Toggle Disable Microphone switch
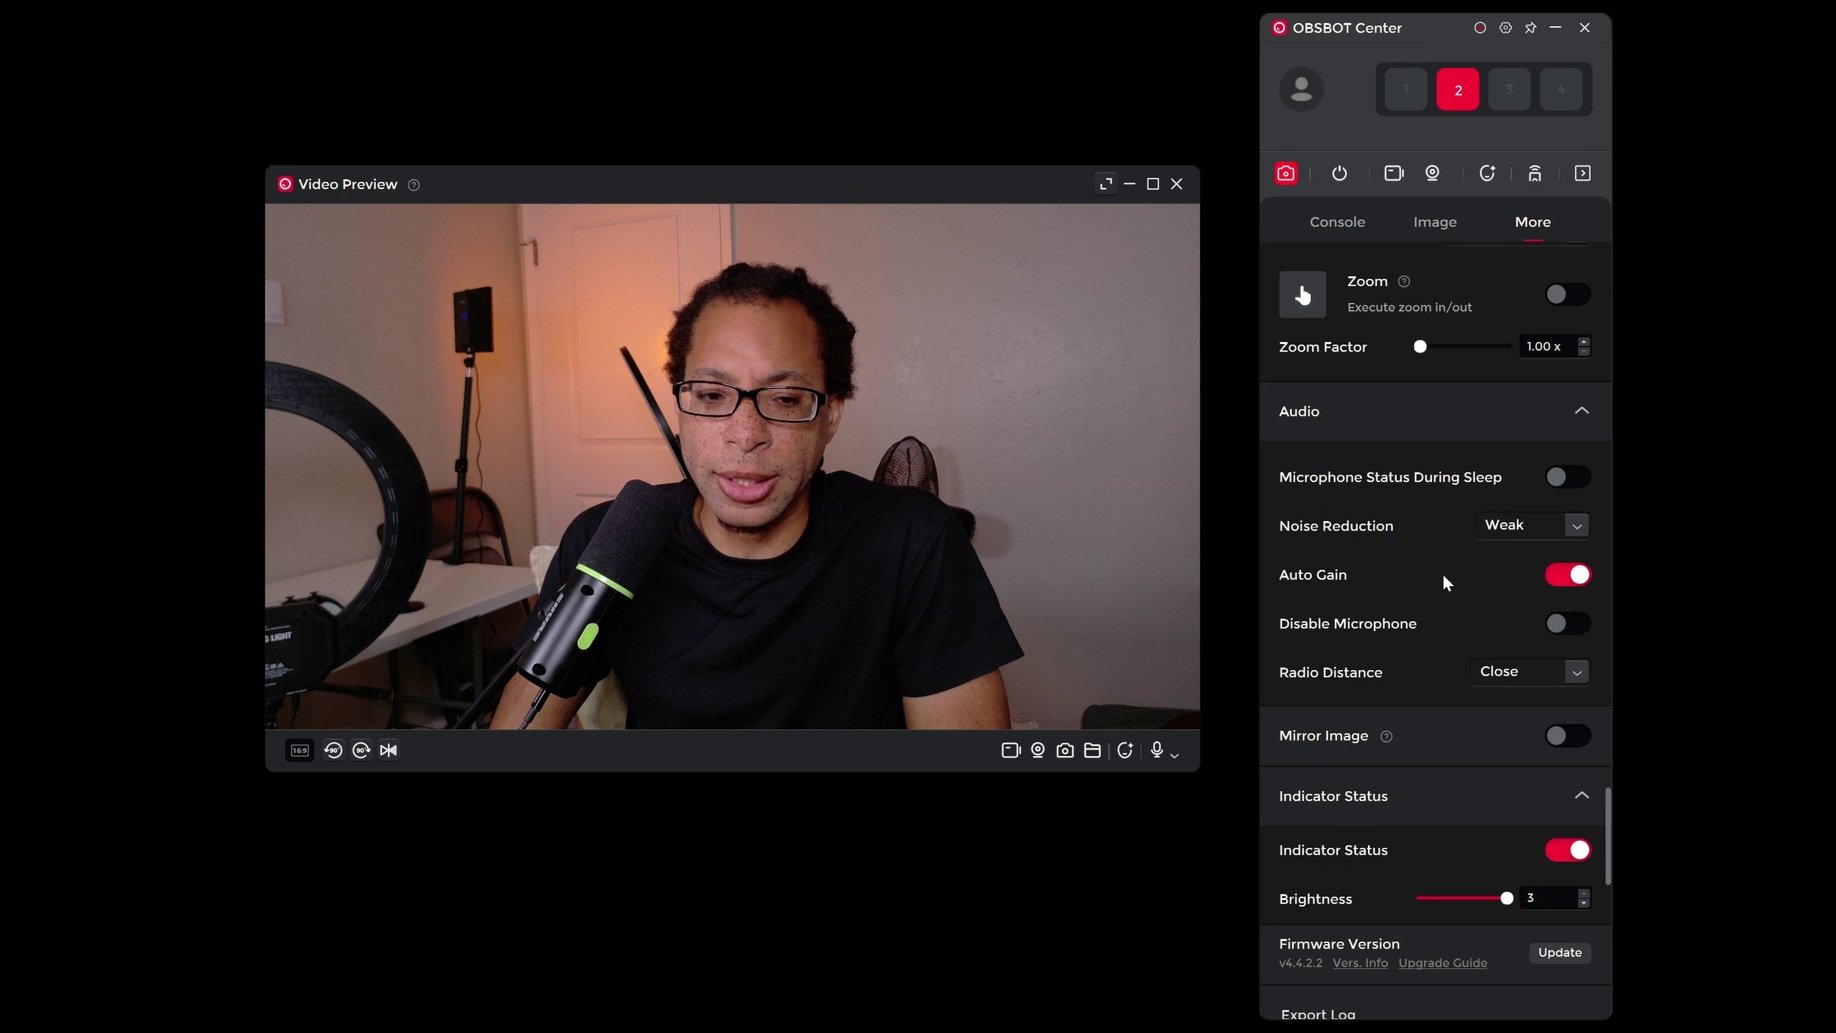Image resolution: width=1836 pixels, height=1033 pixels. point(1566,624)
